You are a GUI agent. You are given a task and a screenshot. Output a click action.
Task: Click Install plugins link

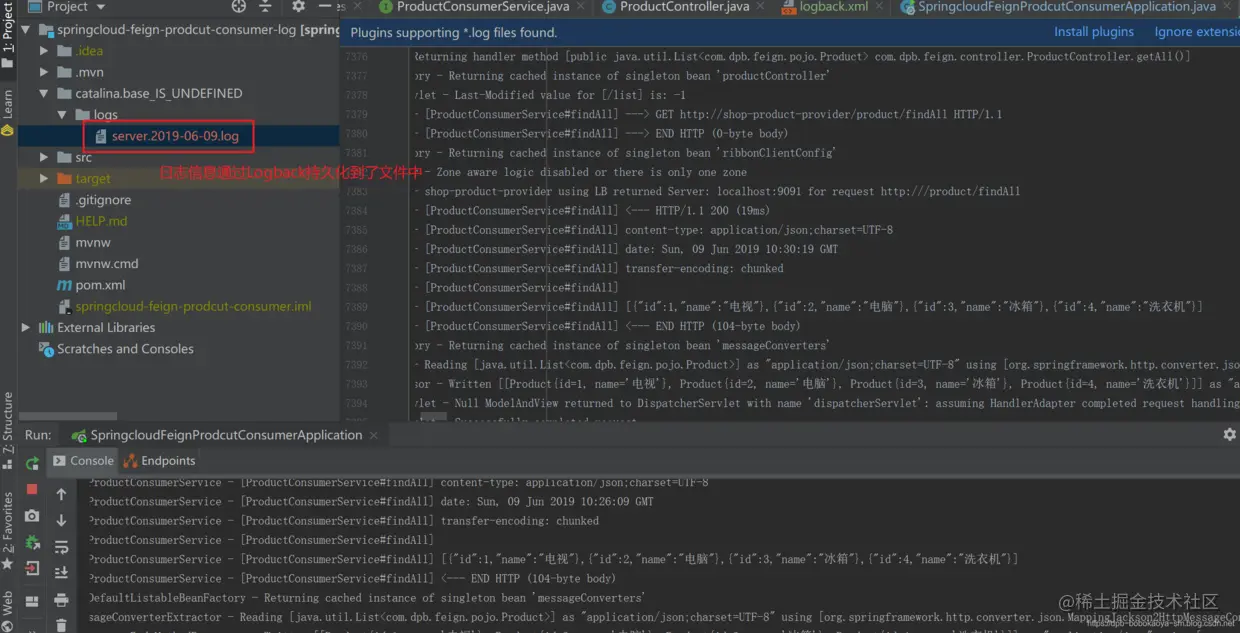click(1094, 32)
